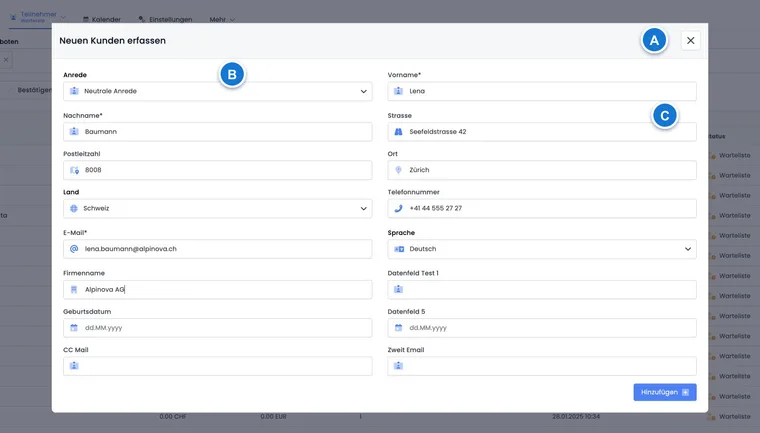760x433 pixels.
Task: Click the Nachname field containing Baumann
Action: pos(218,131)
